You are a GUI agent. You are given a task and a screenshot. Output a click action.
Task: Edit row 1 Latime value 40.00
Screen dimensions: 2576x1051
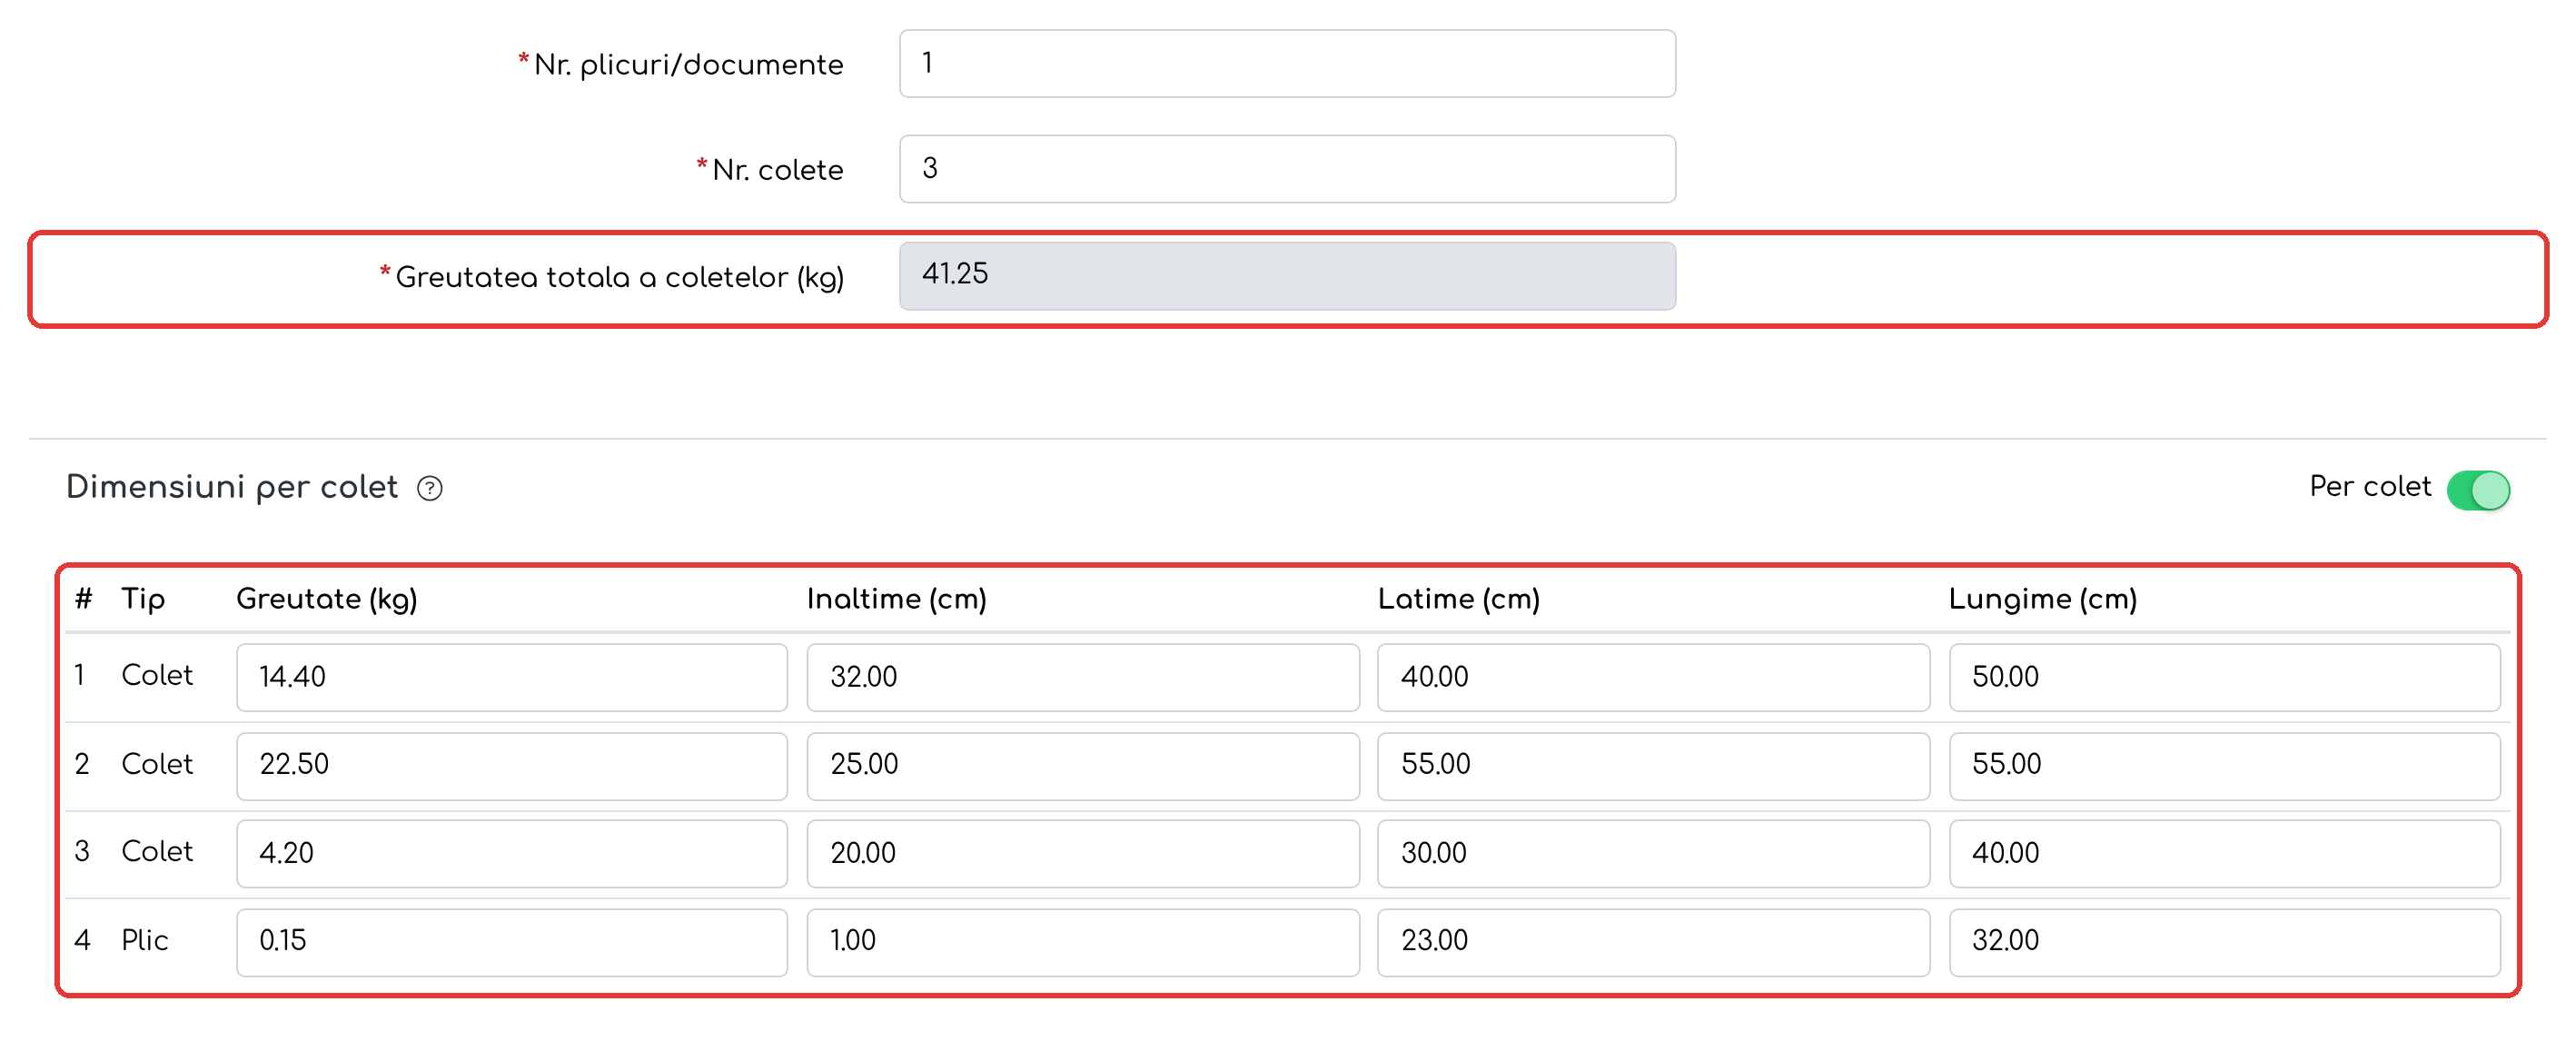pos(1653,677)
